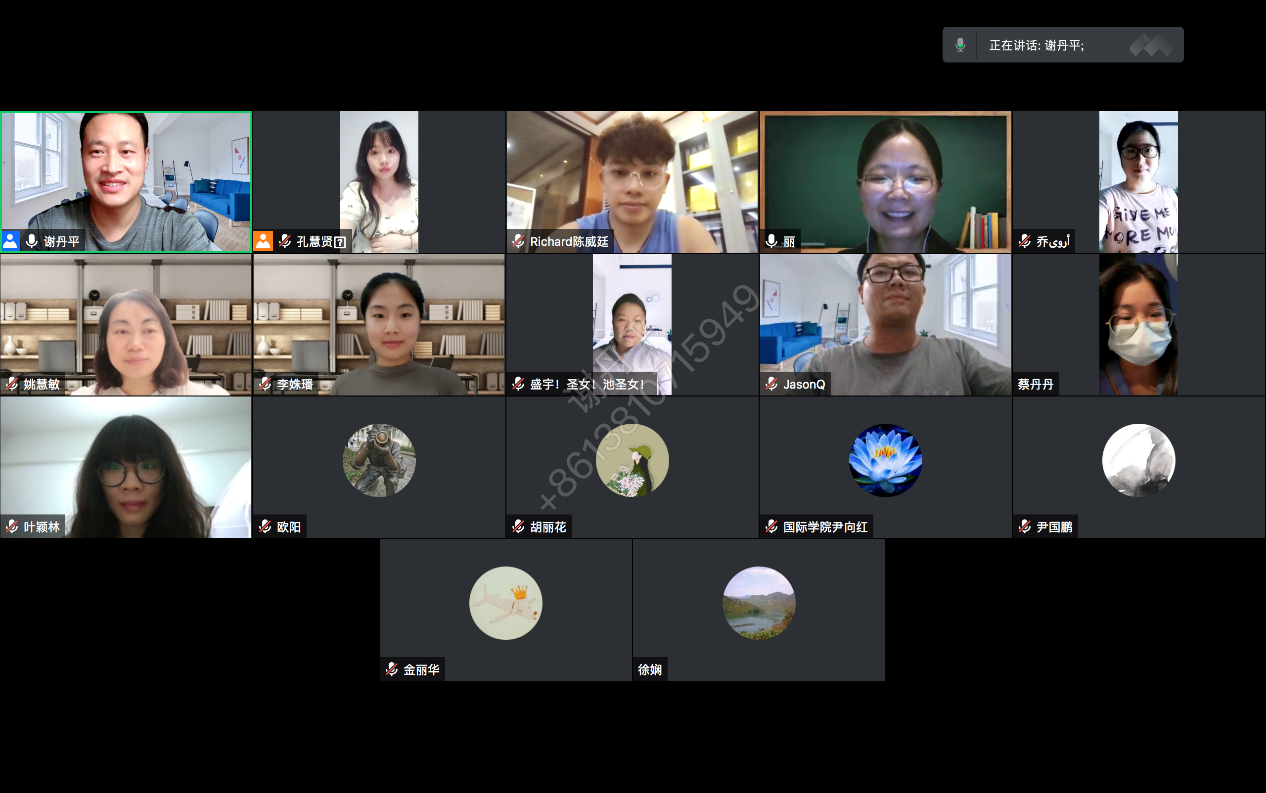1266x793 pixels.
Task: Click the microphone icon beside 丽
Action: tap(771, 241)
